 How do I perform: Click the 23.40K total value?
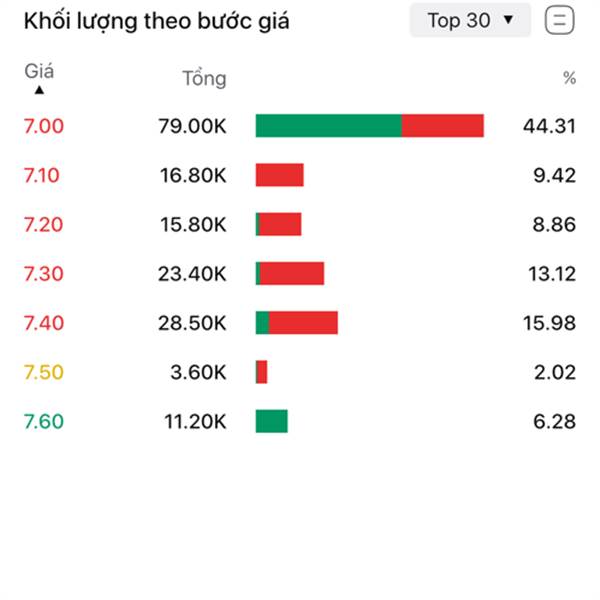[192, 274]
